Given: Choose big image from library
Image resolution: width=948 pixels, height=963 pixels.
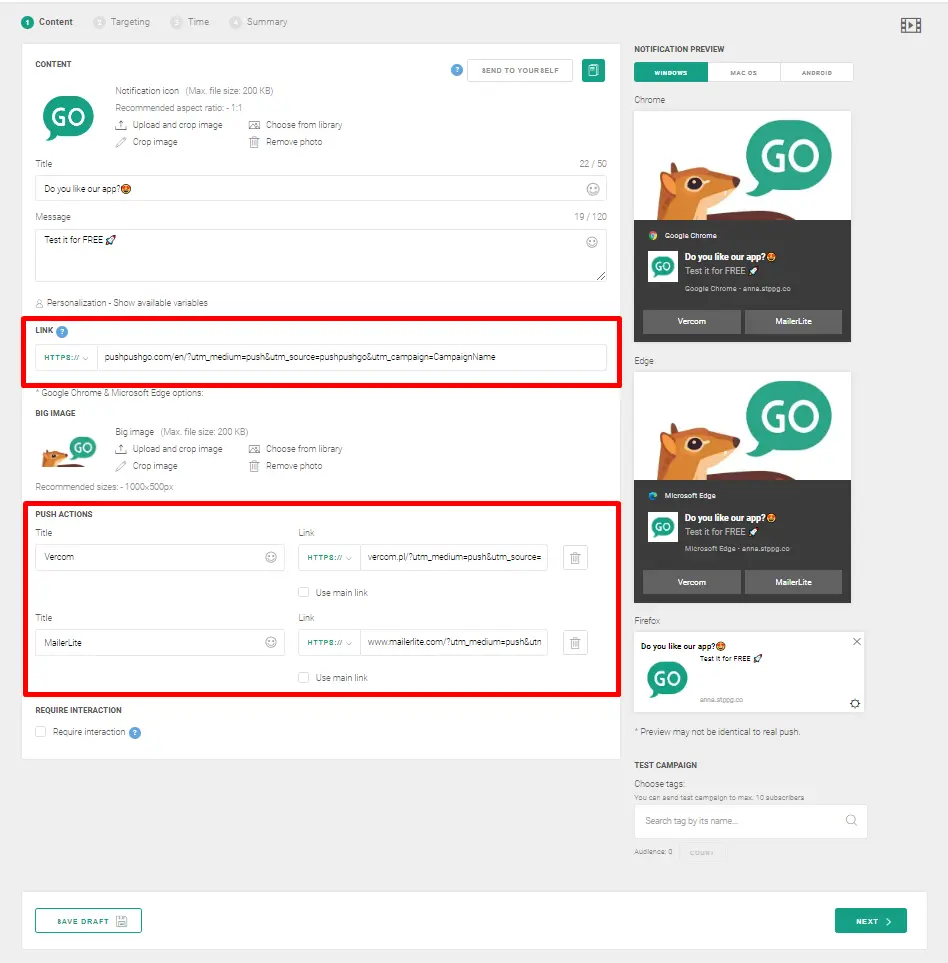Looking at the screenshot, I should click(x=295, y=449).
